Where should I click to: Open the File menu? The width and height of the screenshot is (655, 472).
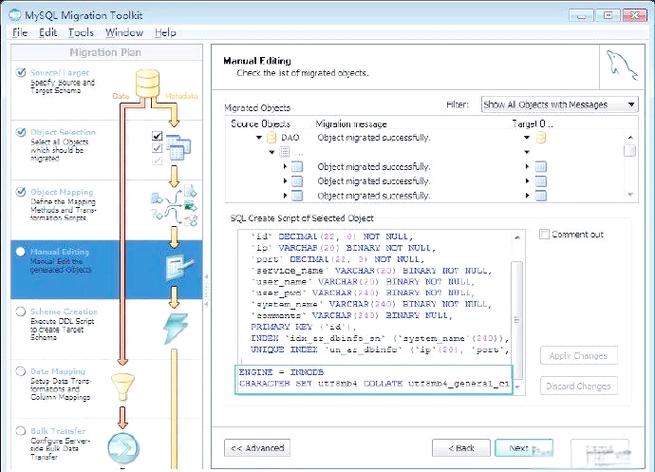click(20, 32)
